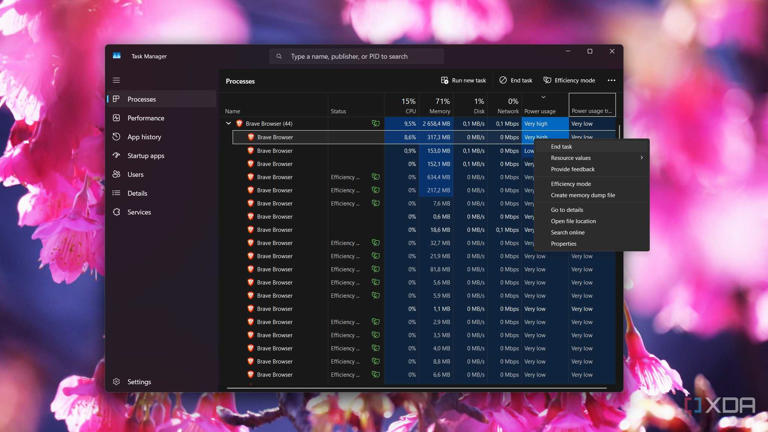The image size is (768, 432).
Task: Toggle Efficiency mode in the context menu
Action: point(571,184)
